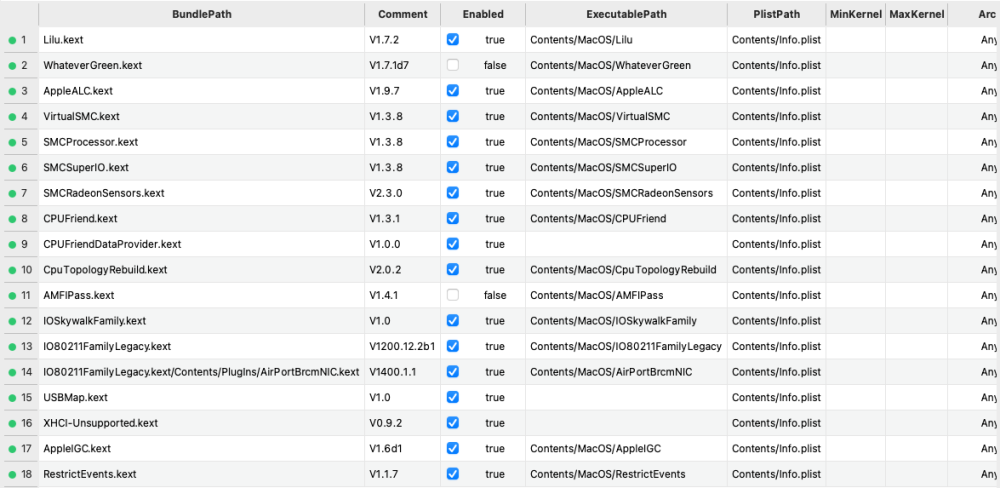Click Contents/MacOS/RestrictEvents executable cell

coord(626,473)
